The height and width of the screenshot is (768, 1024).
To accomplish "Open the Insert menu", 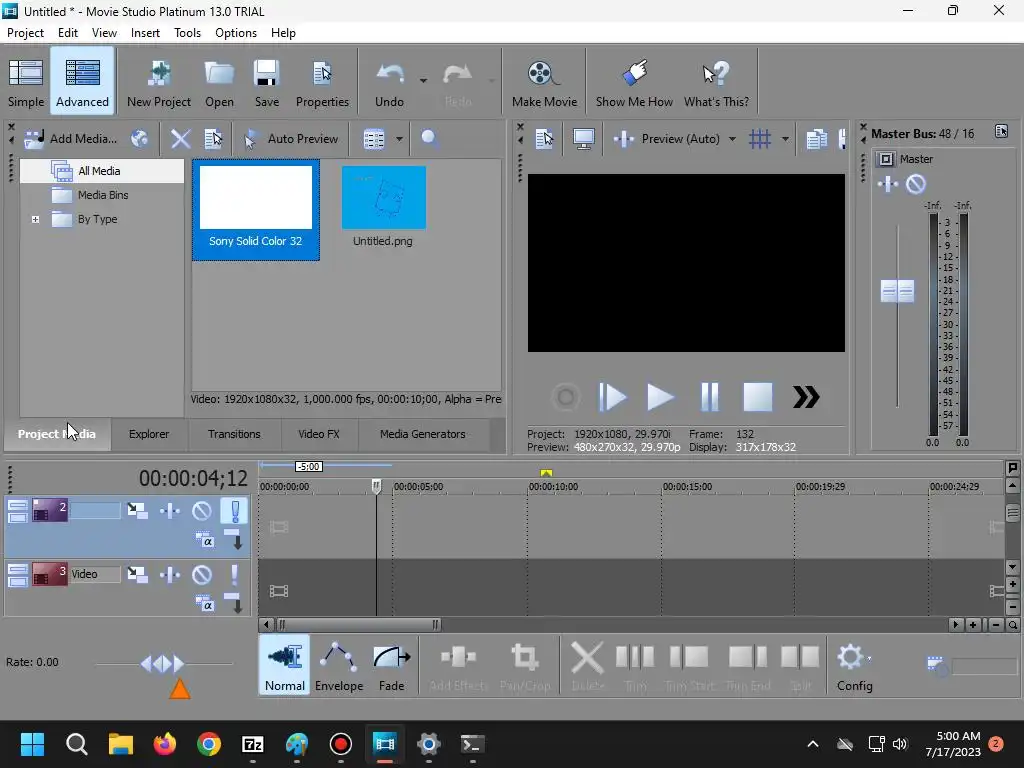I will [145, 33].
